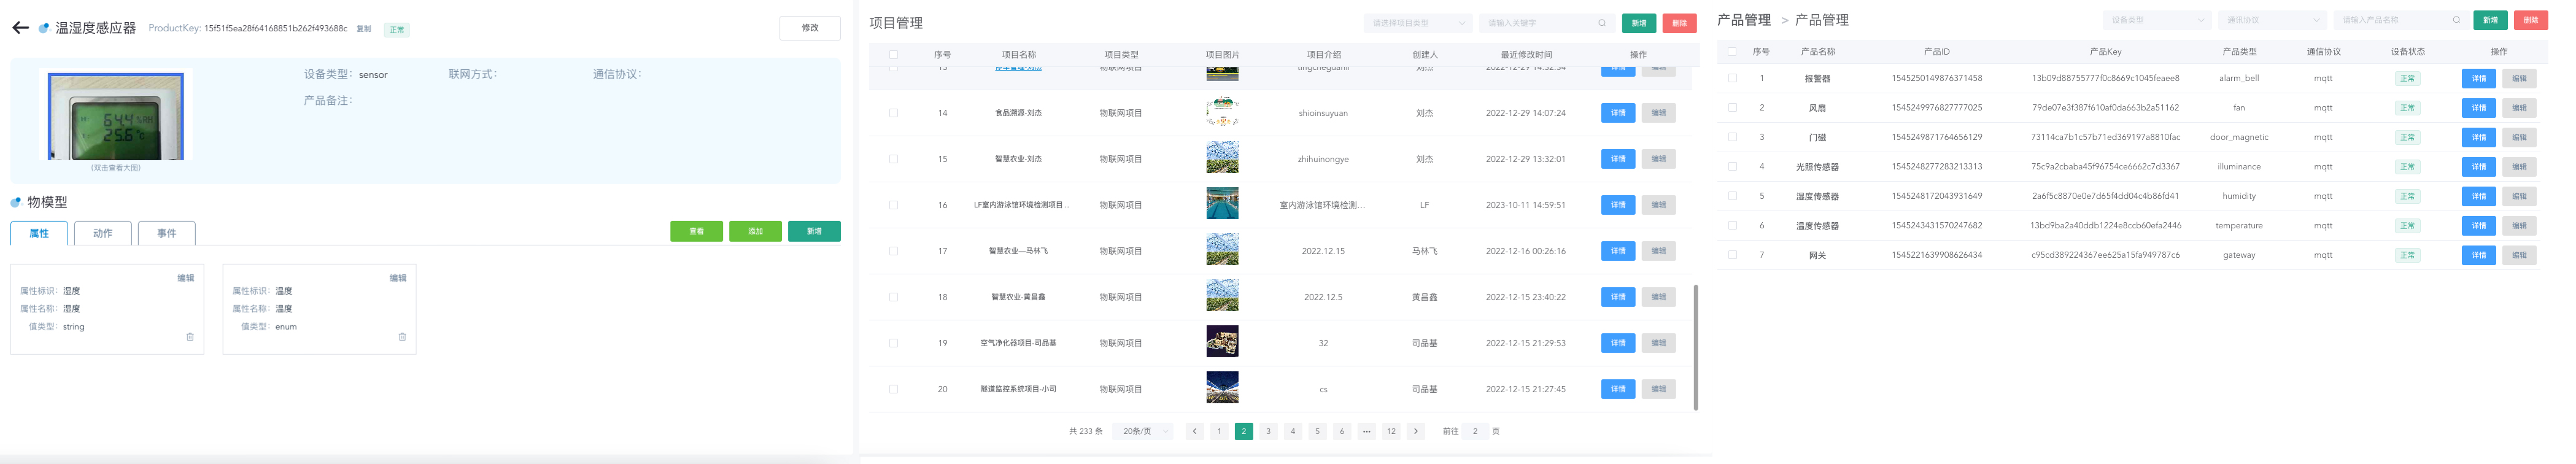Click the green 查看 button in 物模型
The image size is (2576, 464).
pyautogui.click(x=696, y=231)
